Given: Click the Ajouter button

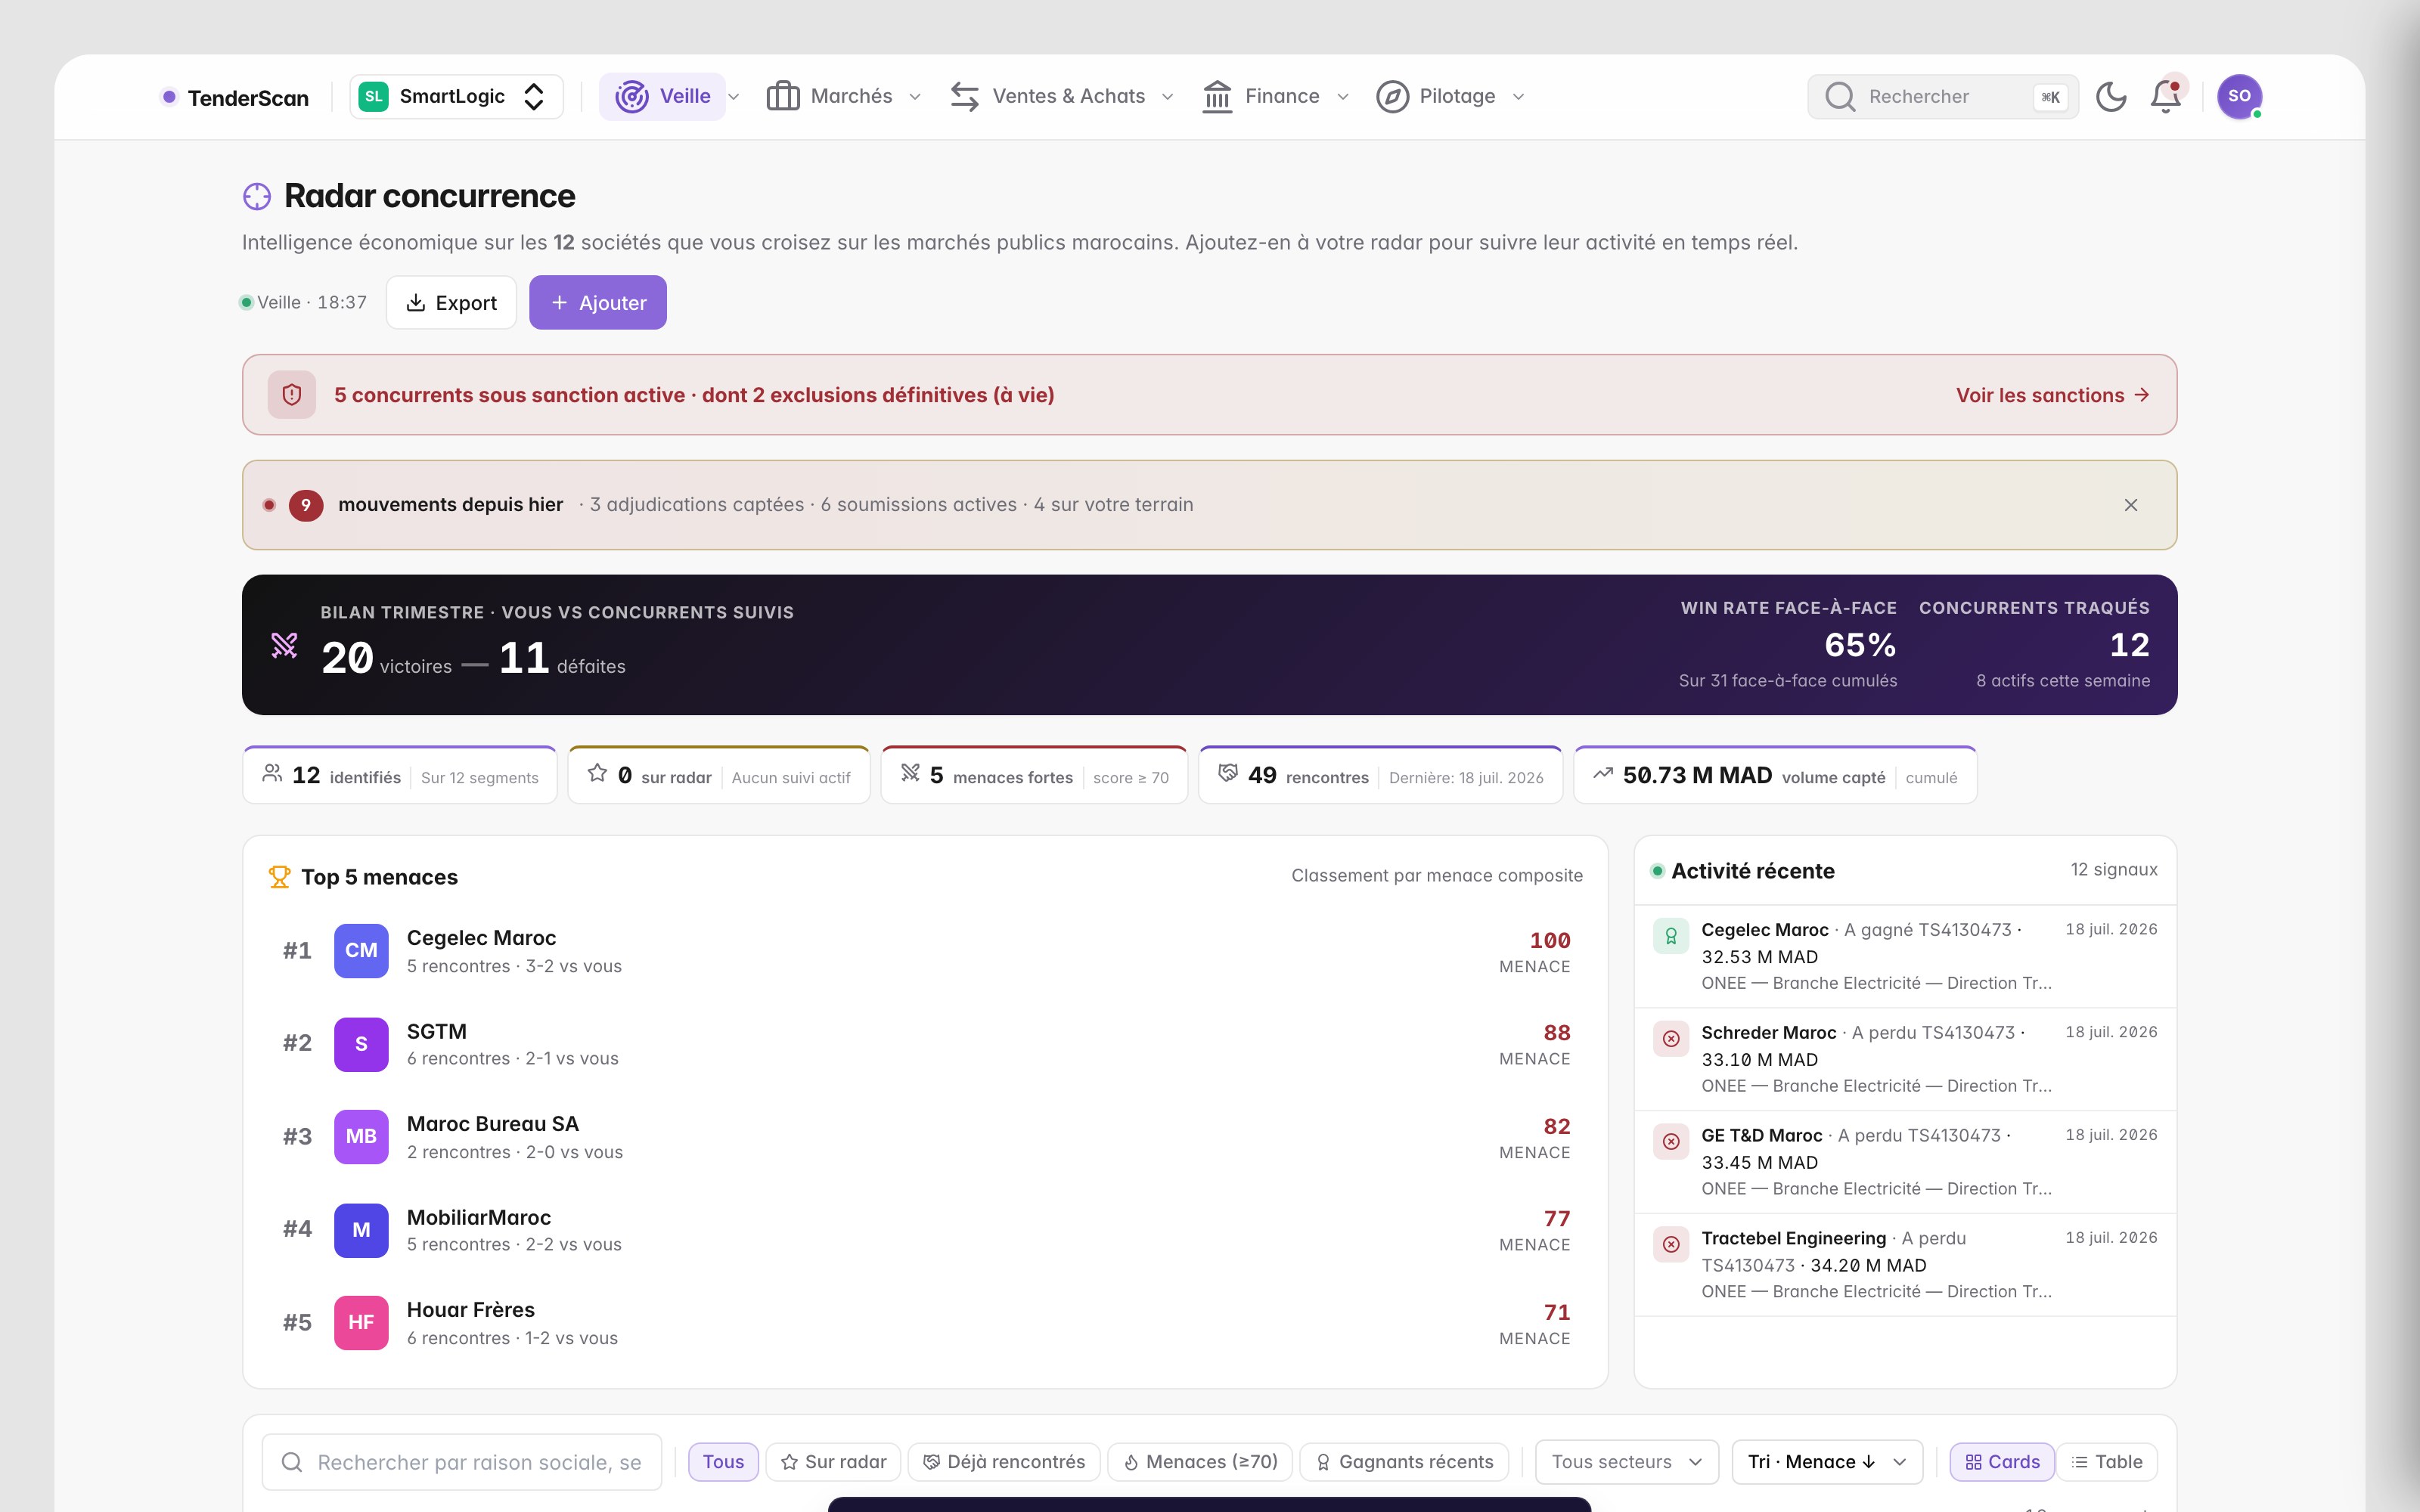Looking at the screenshot, I should (x=598, y=302).
